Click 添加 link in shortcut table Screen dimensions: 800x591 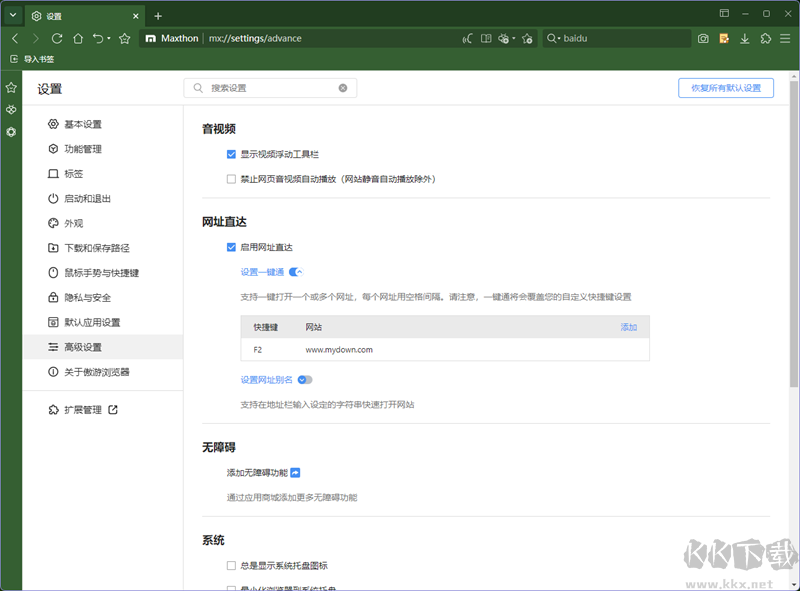(x=629, y=327)
